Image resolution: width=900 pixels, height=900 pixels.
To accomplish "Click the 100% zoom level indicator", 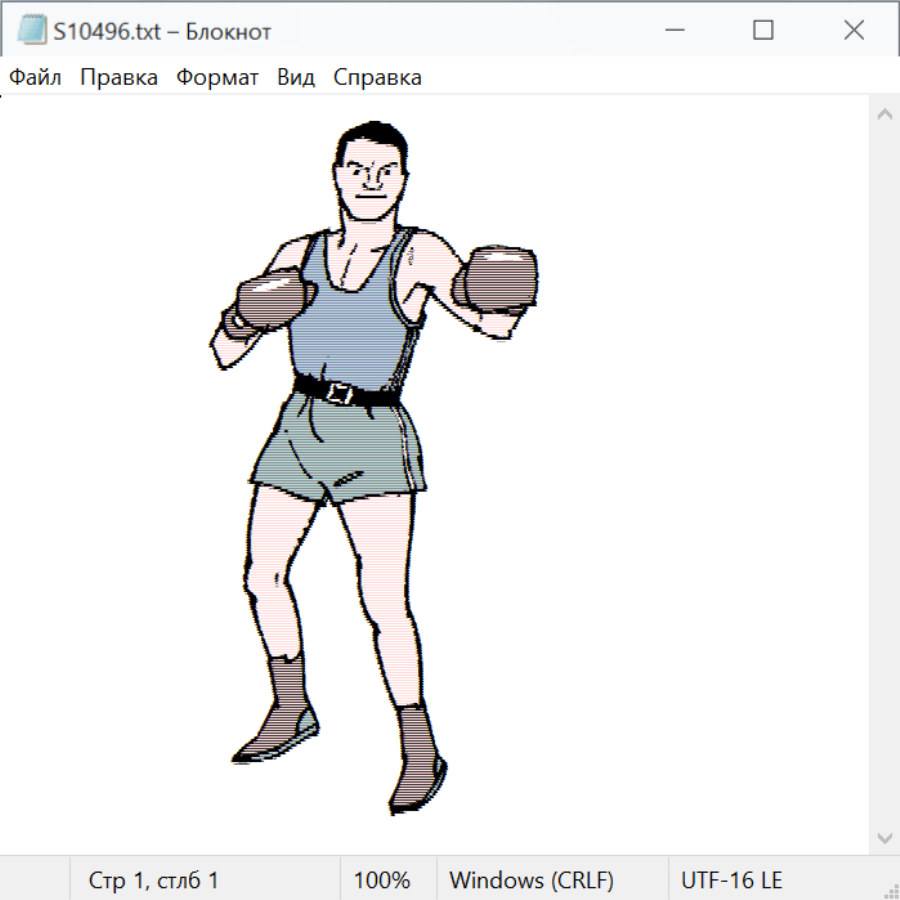I will pyautogui.click(x=382, y=880).
